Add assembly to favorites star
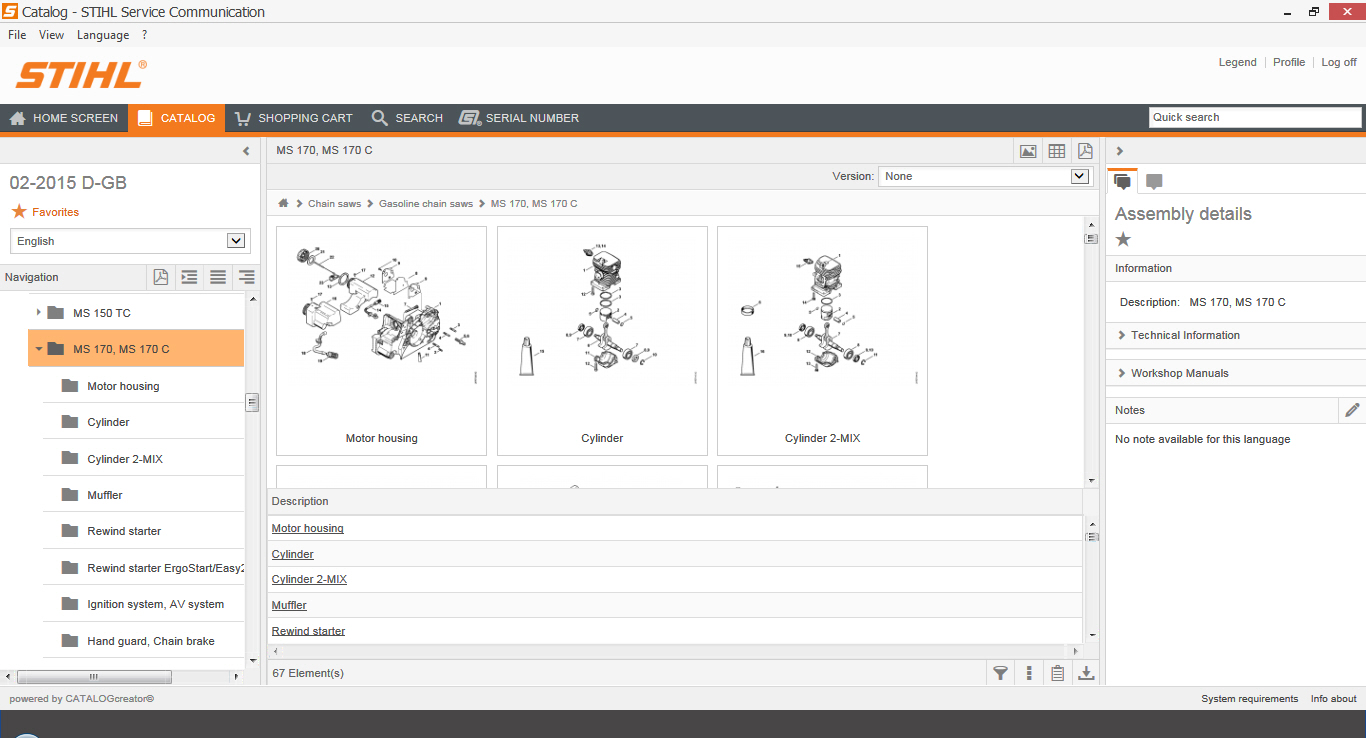The width and height of the screenshot is (1366, 738). (x=1123, y=239)
